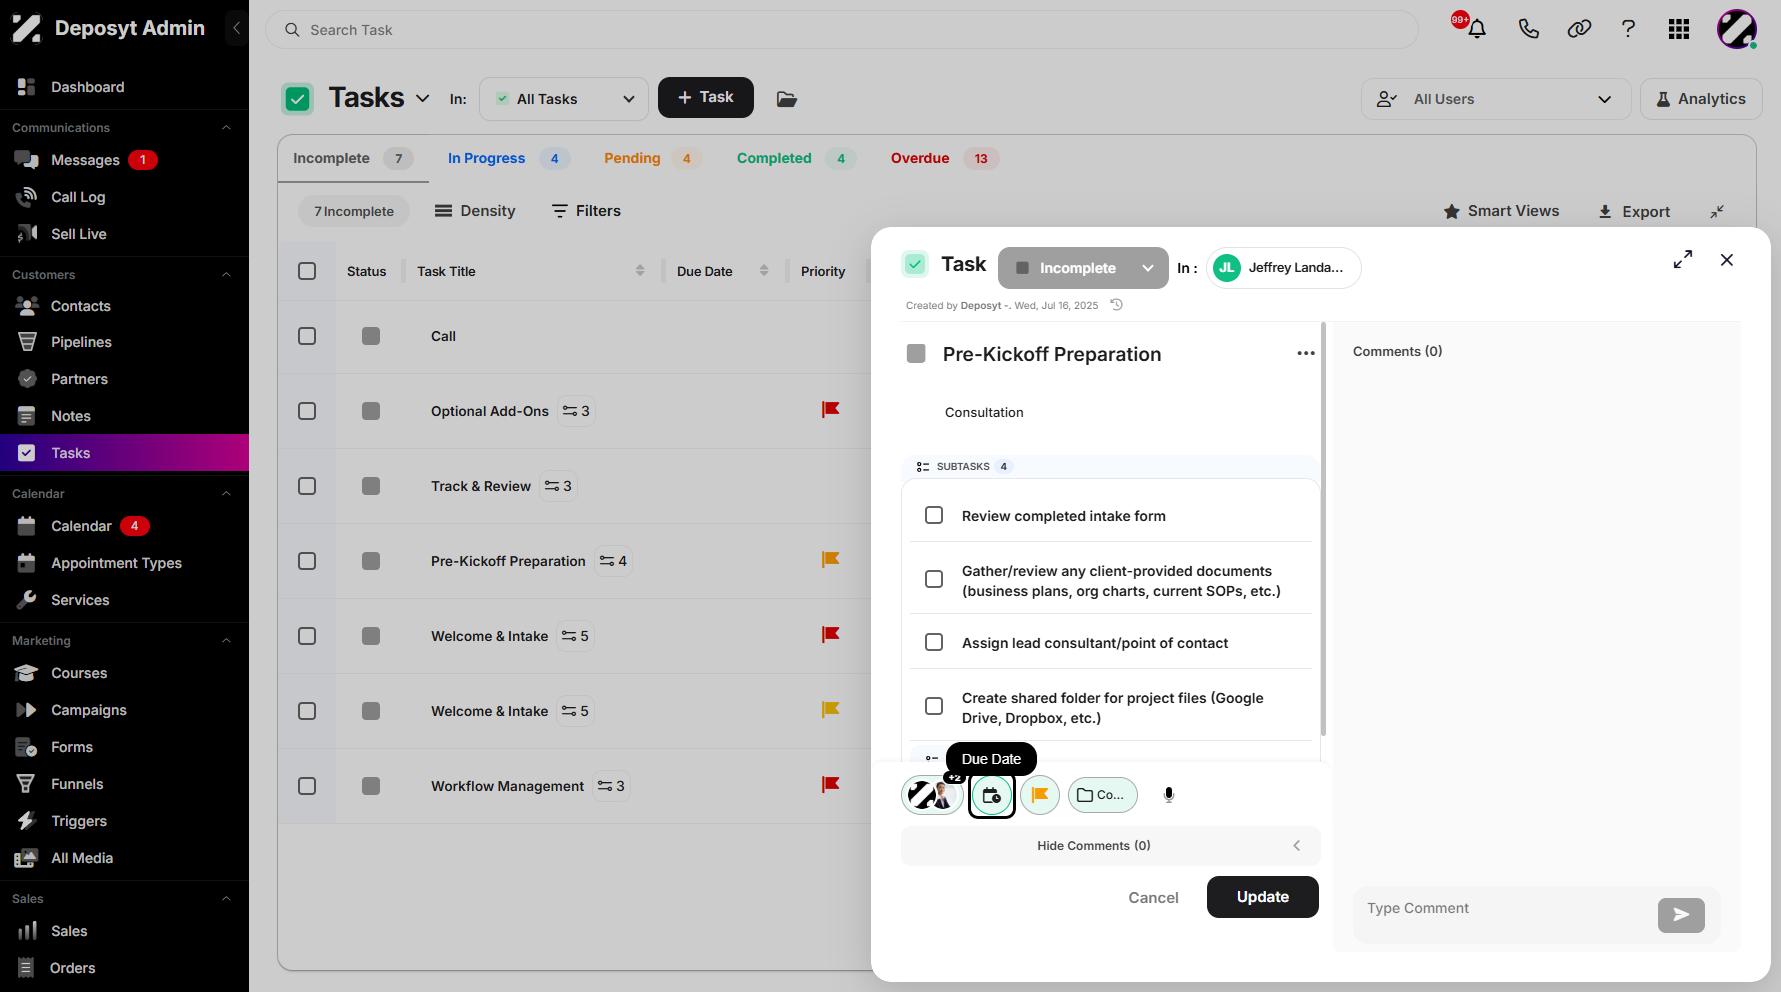Open the assignees avatar group
This screenshot has height=992, width=1781.
pyautogui.click(x=932, y=795)
